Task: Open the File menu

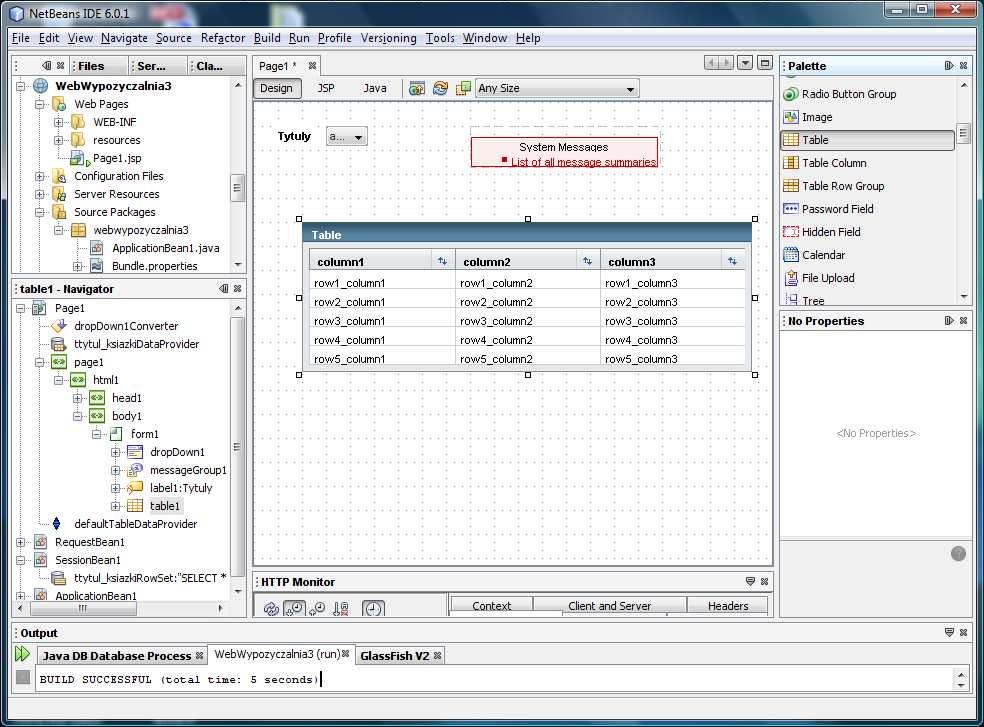Action: click(x=21, y=38)
